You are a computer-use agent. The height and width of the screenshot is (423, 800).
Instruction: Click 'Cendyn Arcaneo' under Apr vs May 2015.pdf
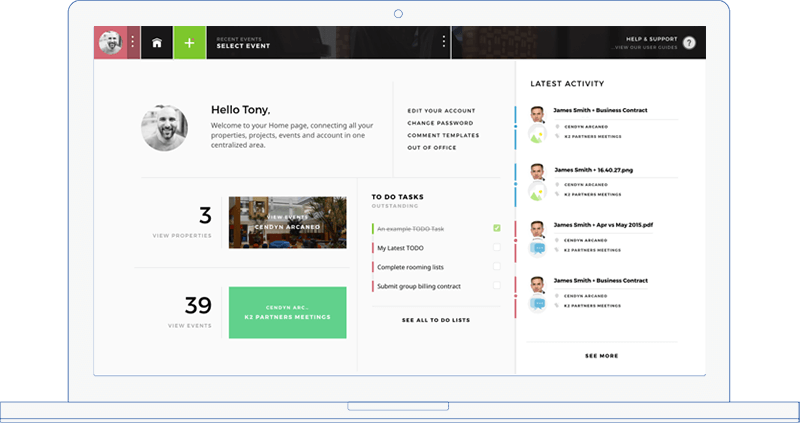point(586,240)
